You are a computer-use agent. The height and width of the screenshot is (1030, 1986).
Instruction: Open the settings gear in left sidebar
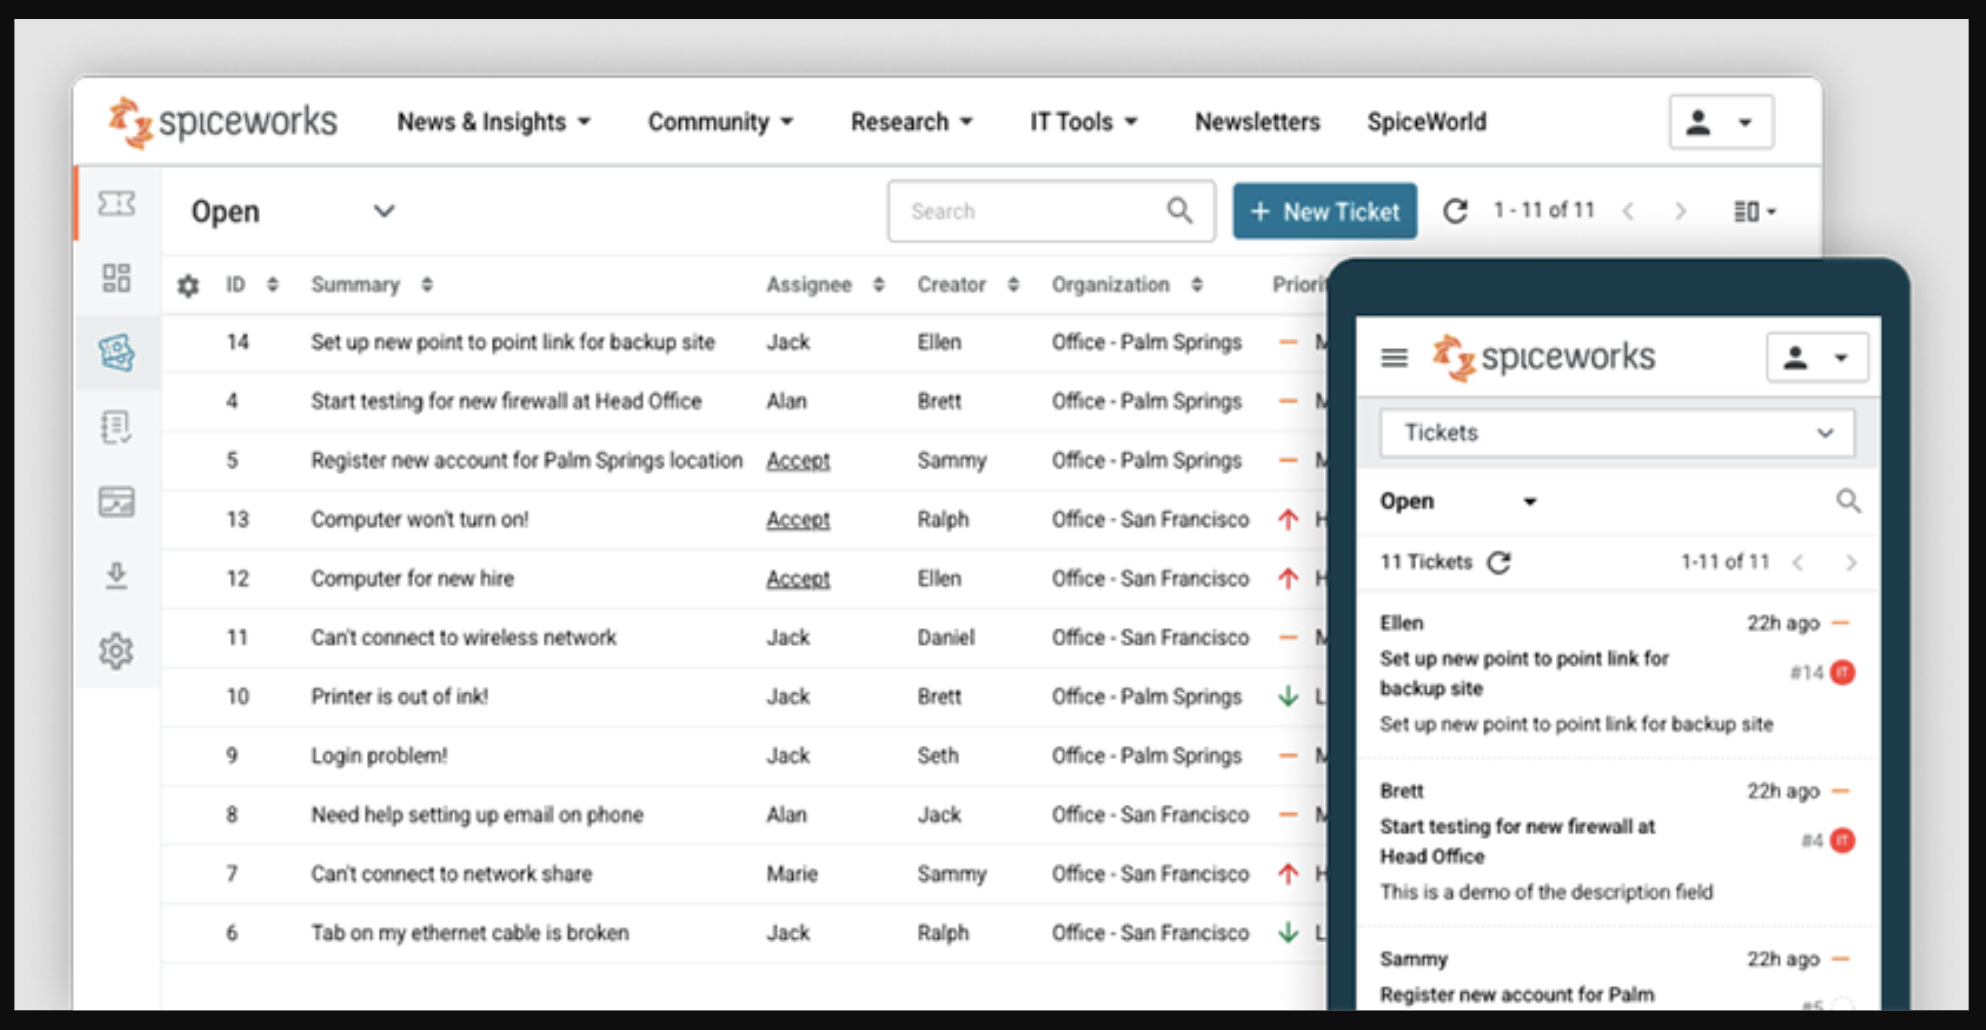[x=116, y=651]
